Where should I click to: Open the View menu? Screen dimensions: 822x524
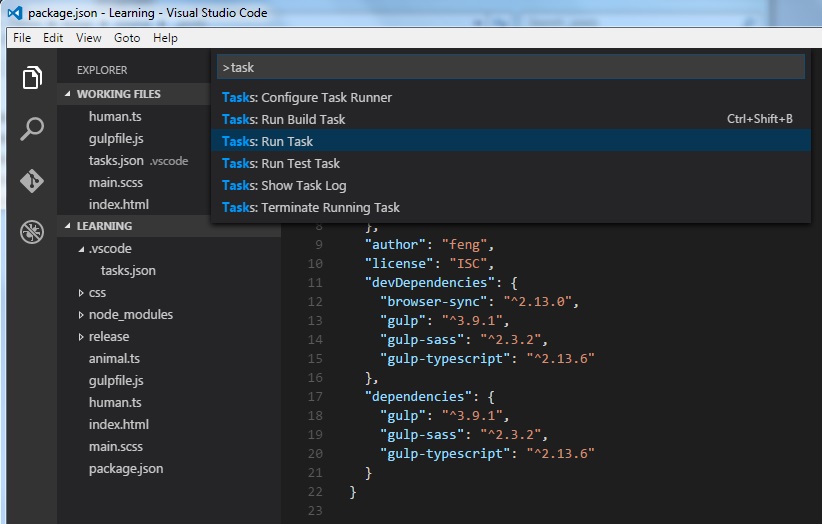click(x=89, y=38)
